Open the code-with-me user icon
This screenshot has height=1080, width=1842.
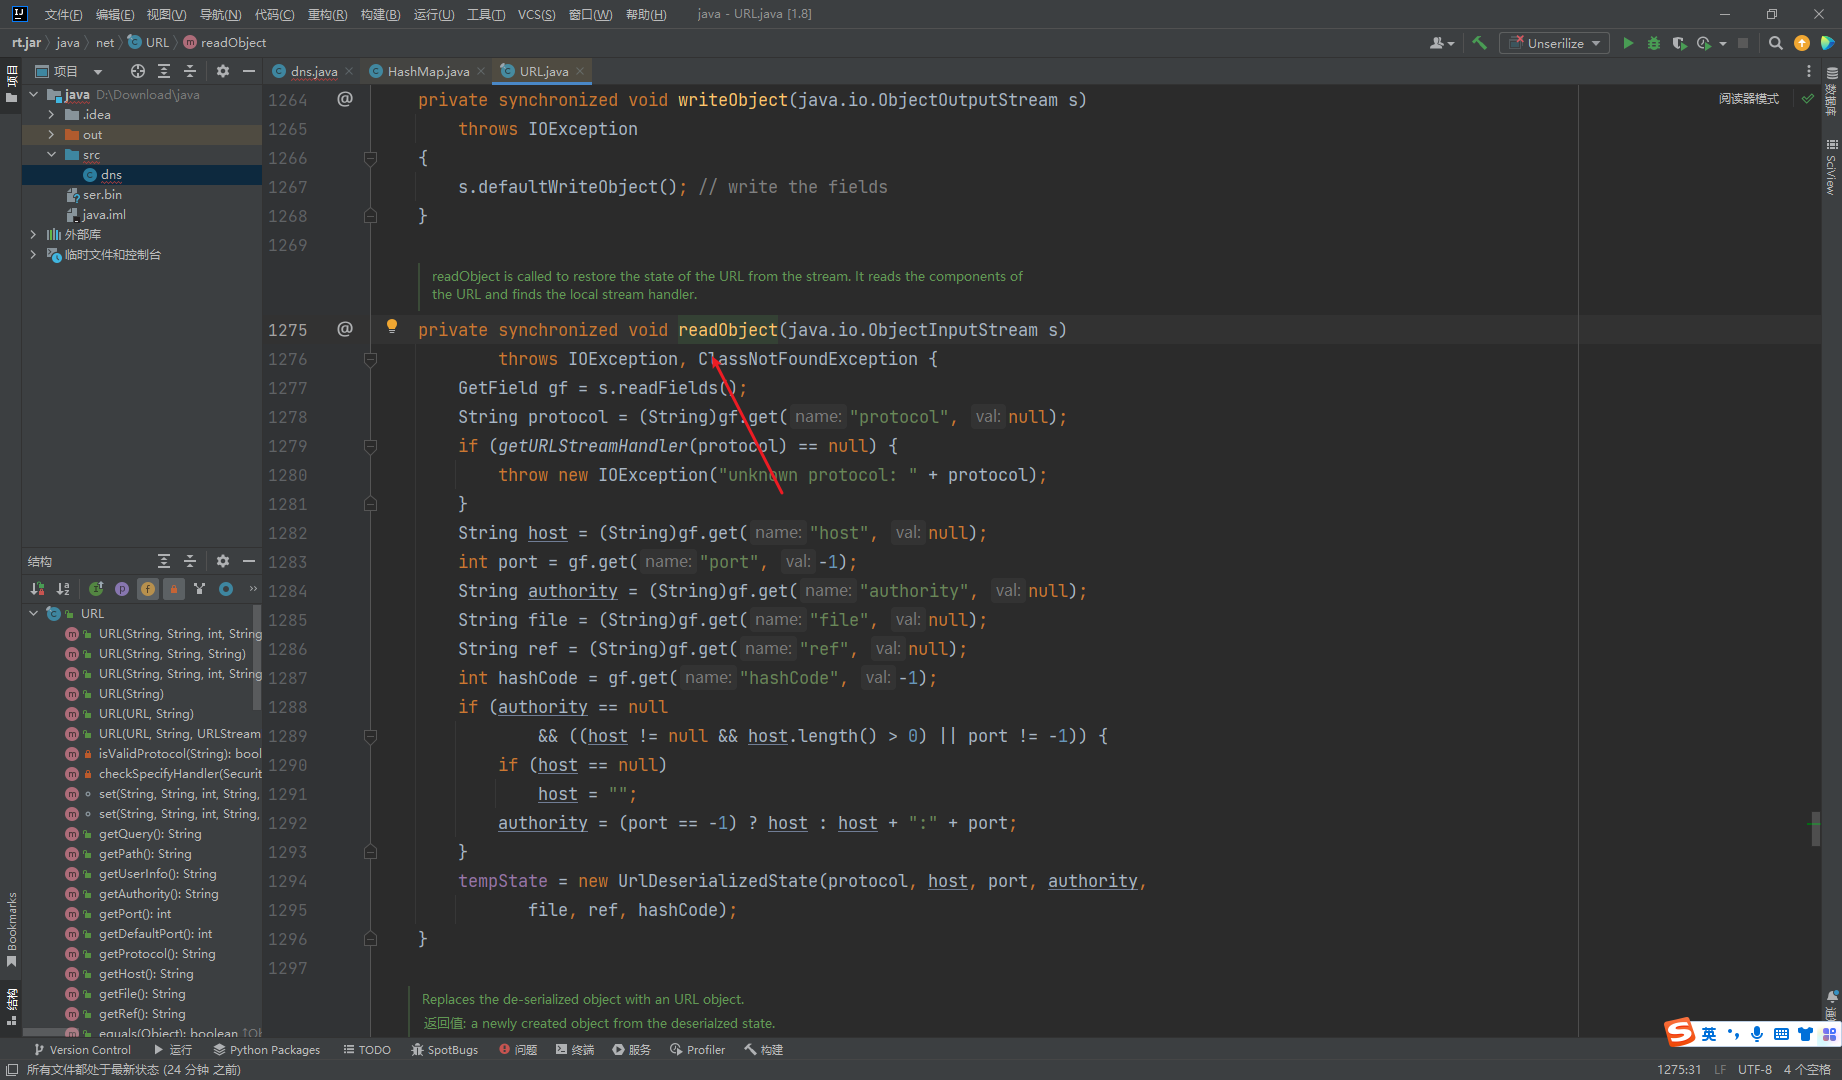[1441, 43]
